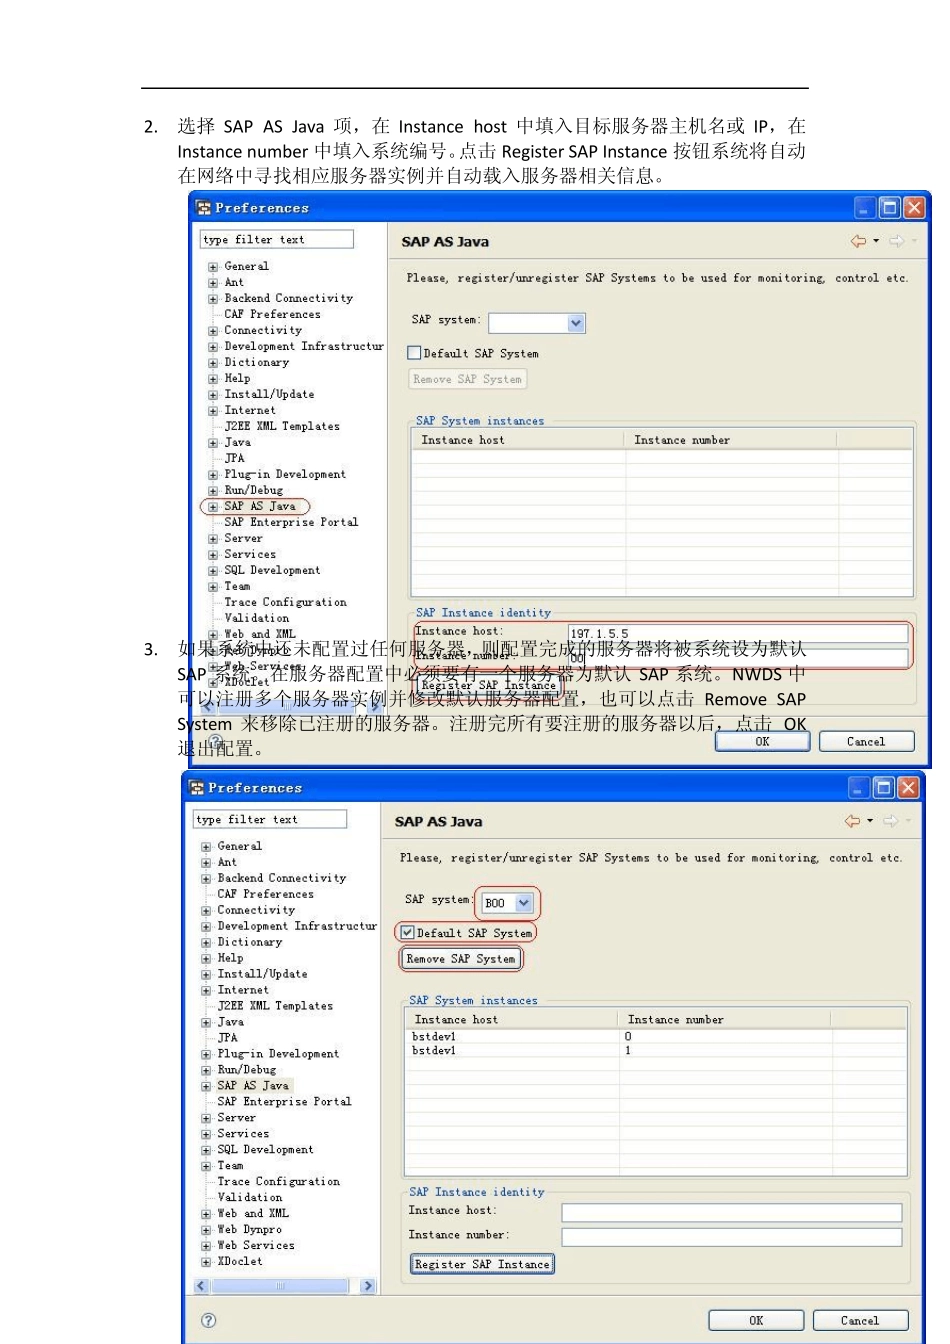The image size is (950, 1344).
Task: Select Dictionary item in upper dialog tree
Action: pyautogui.click(x=256, y=362)
